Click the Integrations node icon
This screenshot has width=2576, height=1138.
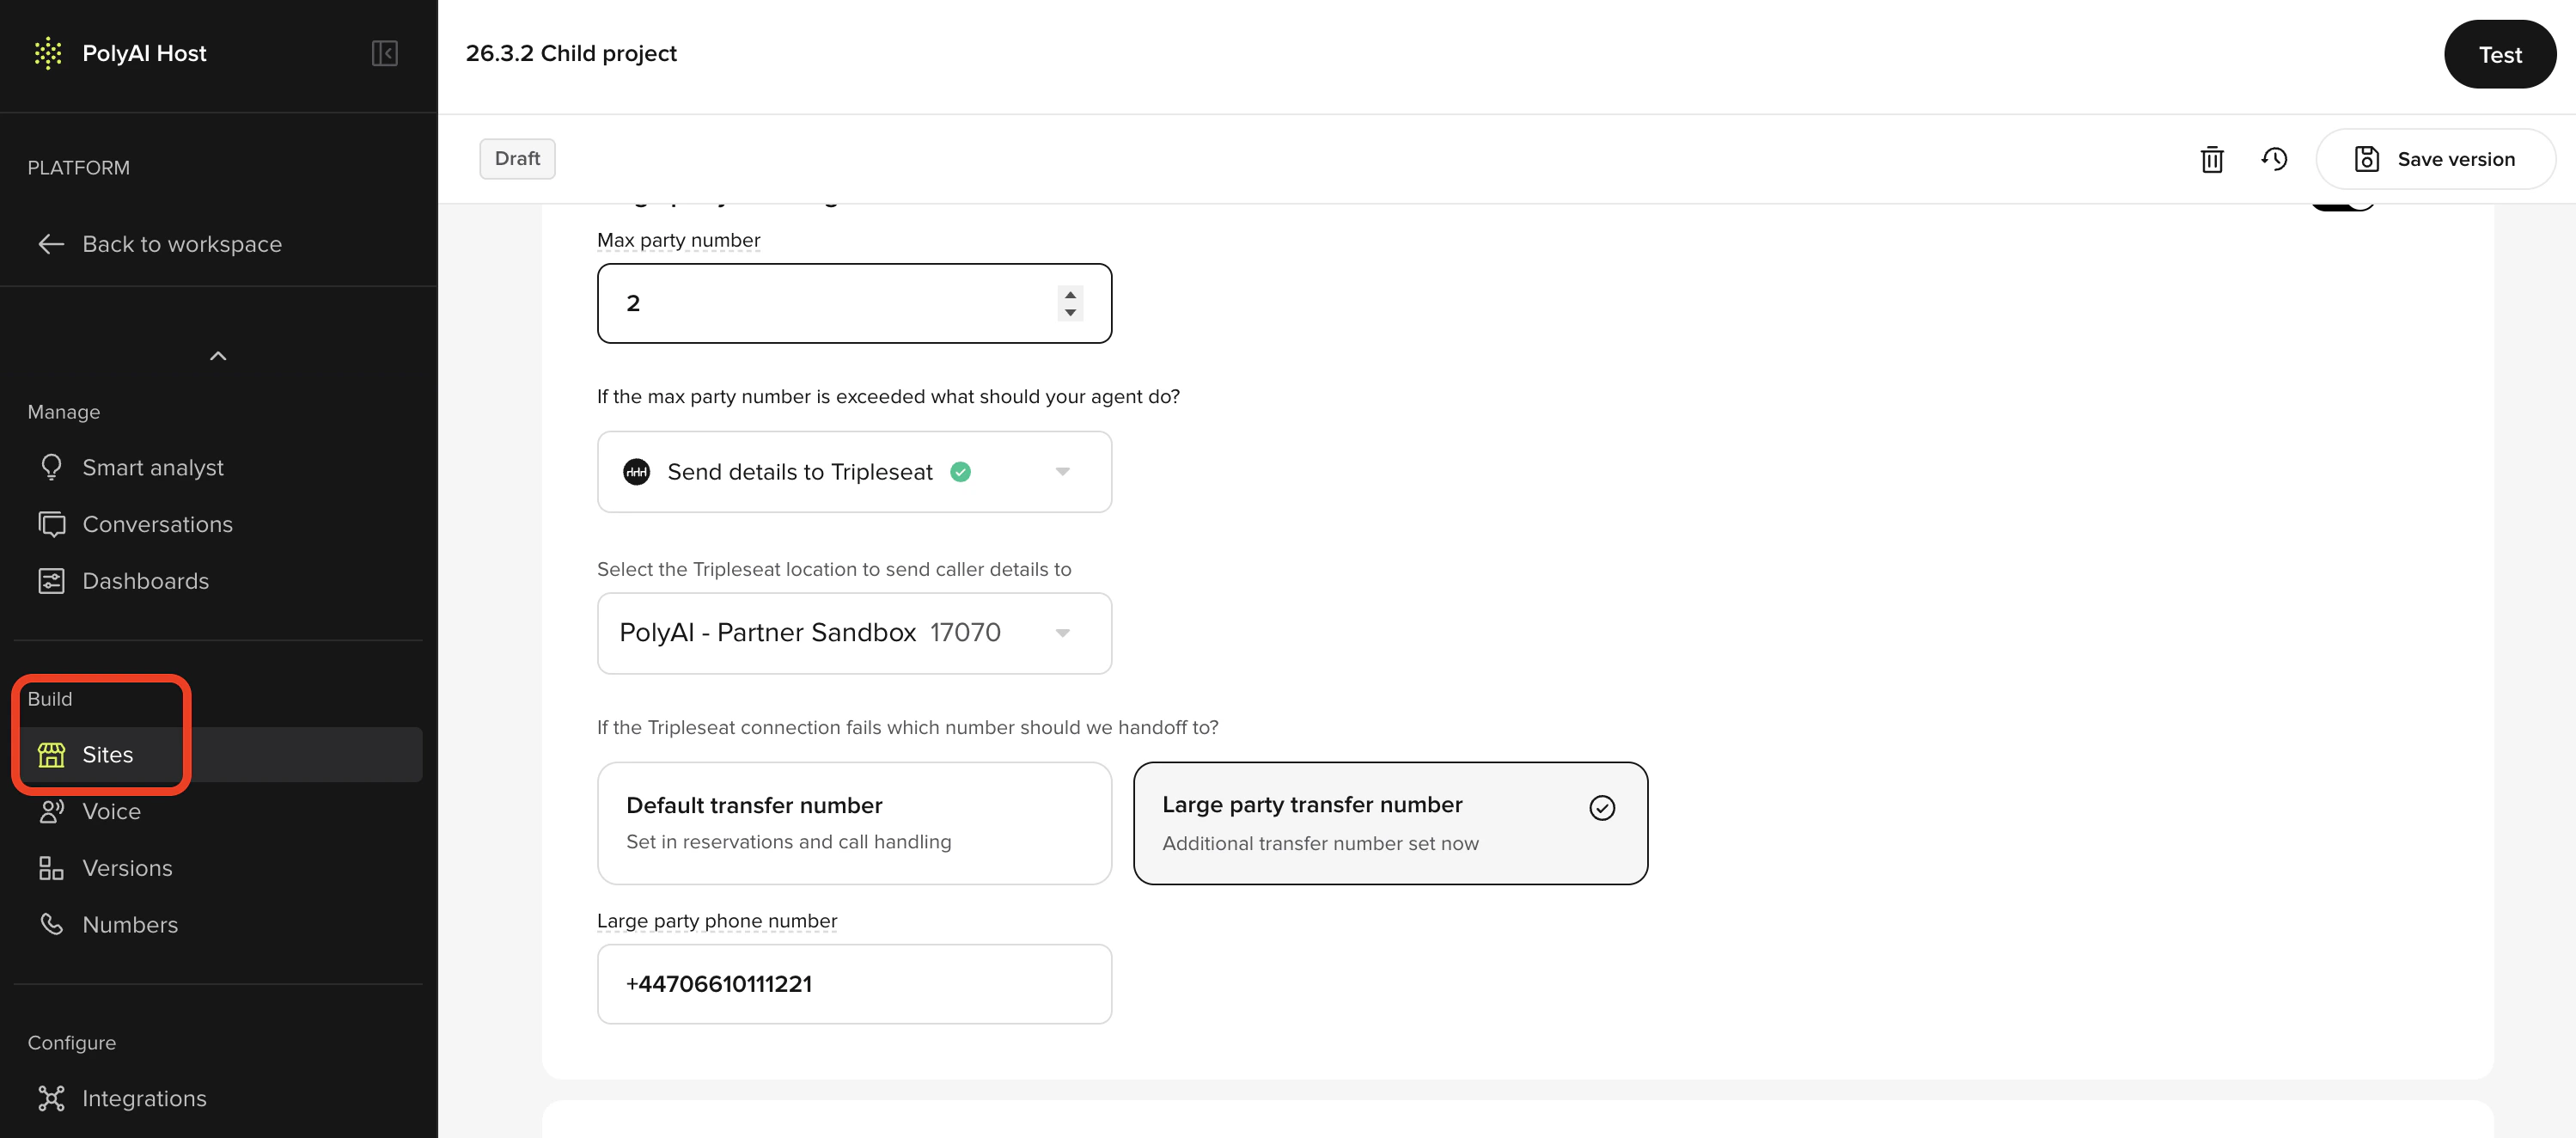click(51, 1098)
